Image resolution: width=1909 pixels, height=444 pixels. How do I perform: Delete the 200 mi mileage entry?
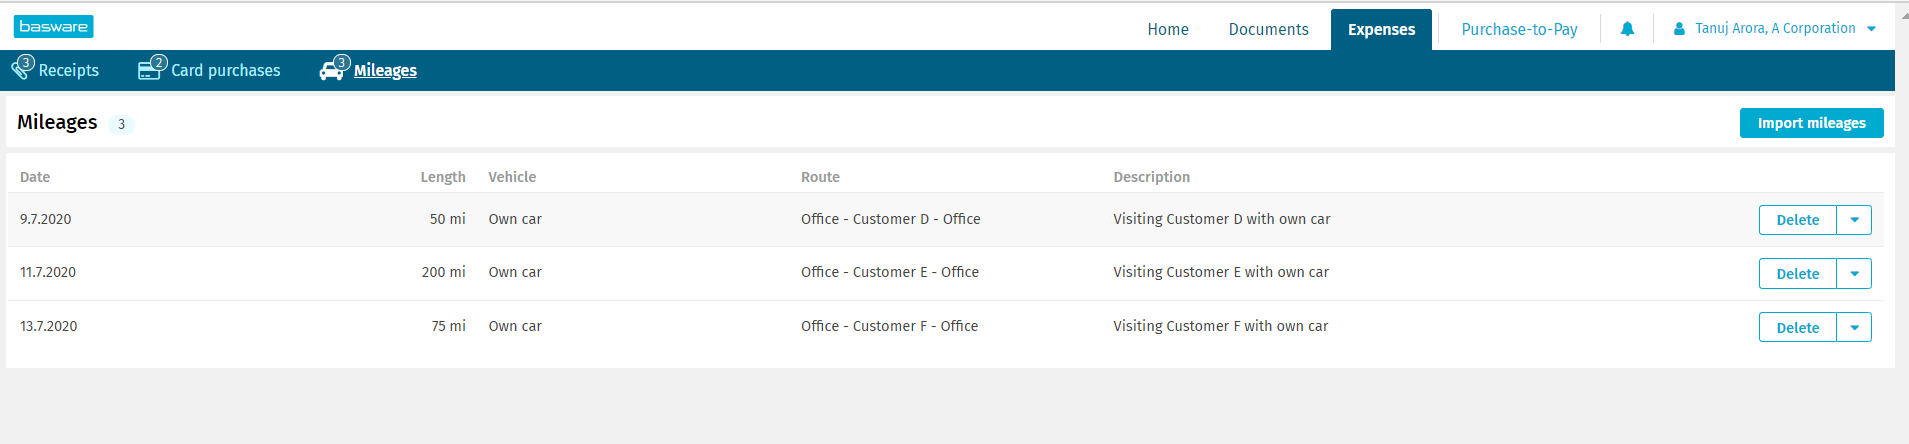click(1797, 274)
